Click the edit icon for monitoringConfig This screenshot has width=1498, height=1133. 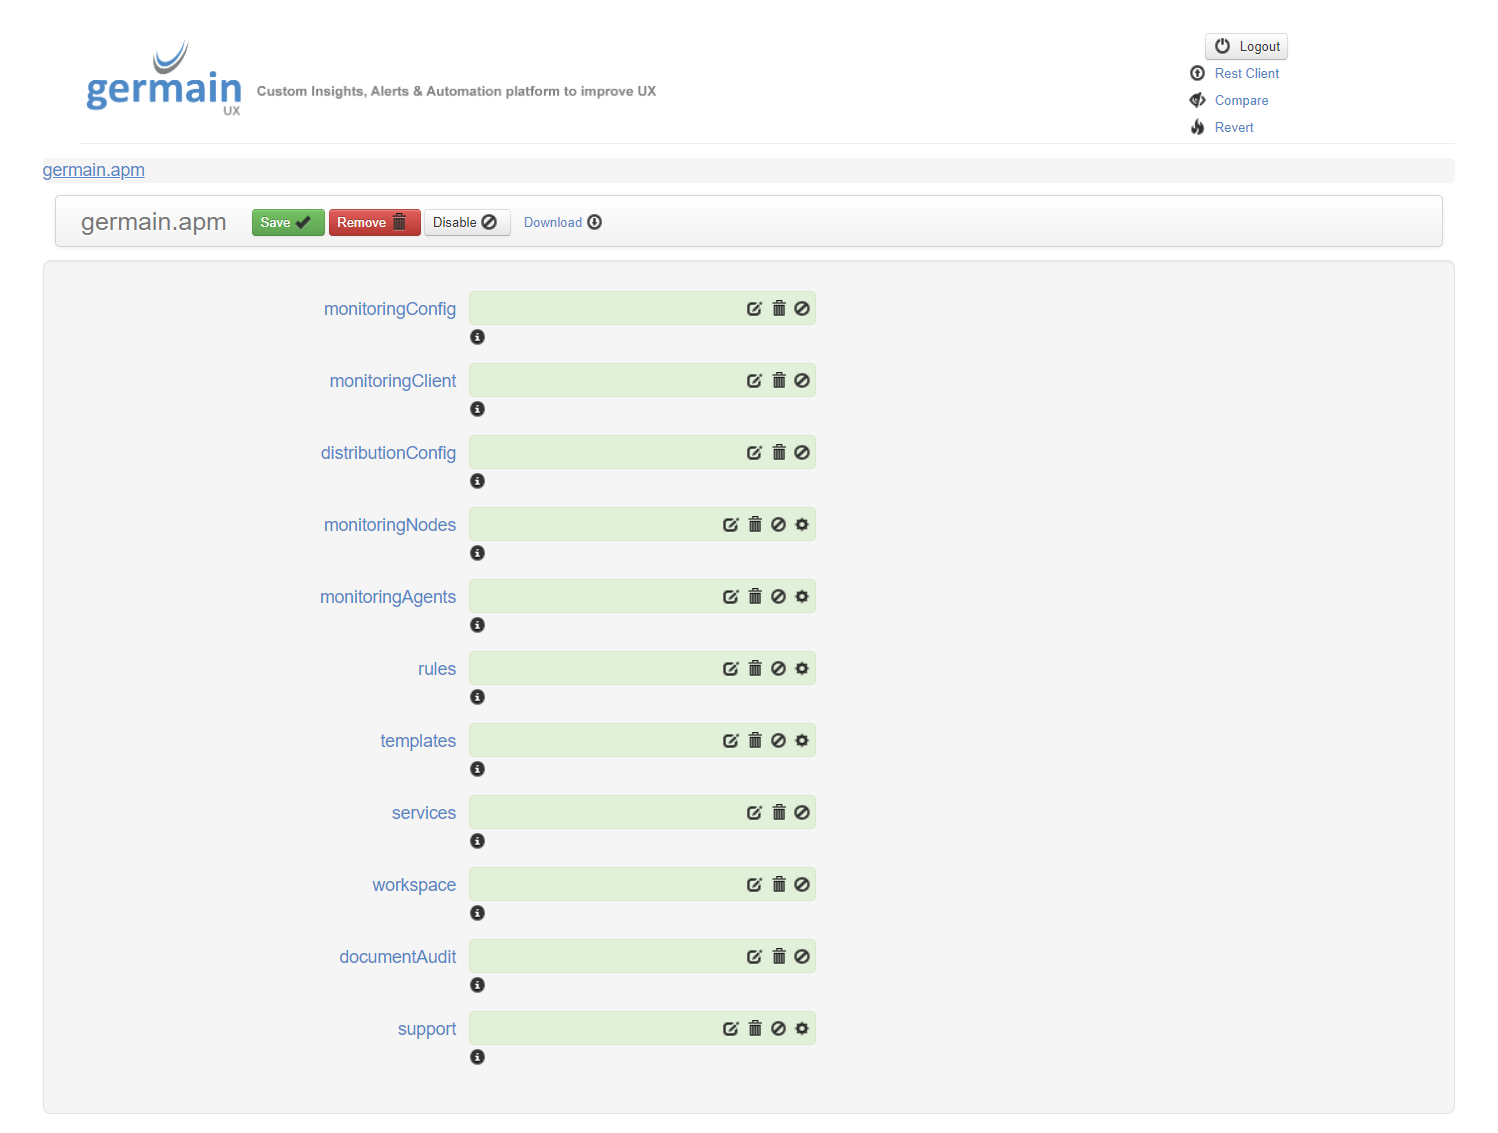click(754, 309)
